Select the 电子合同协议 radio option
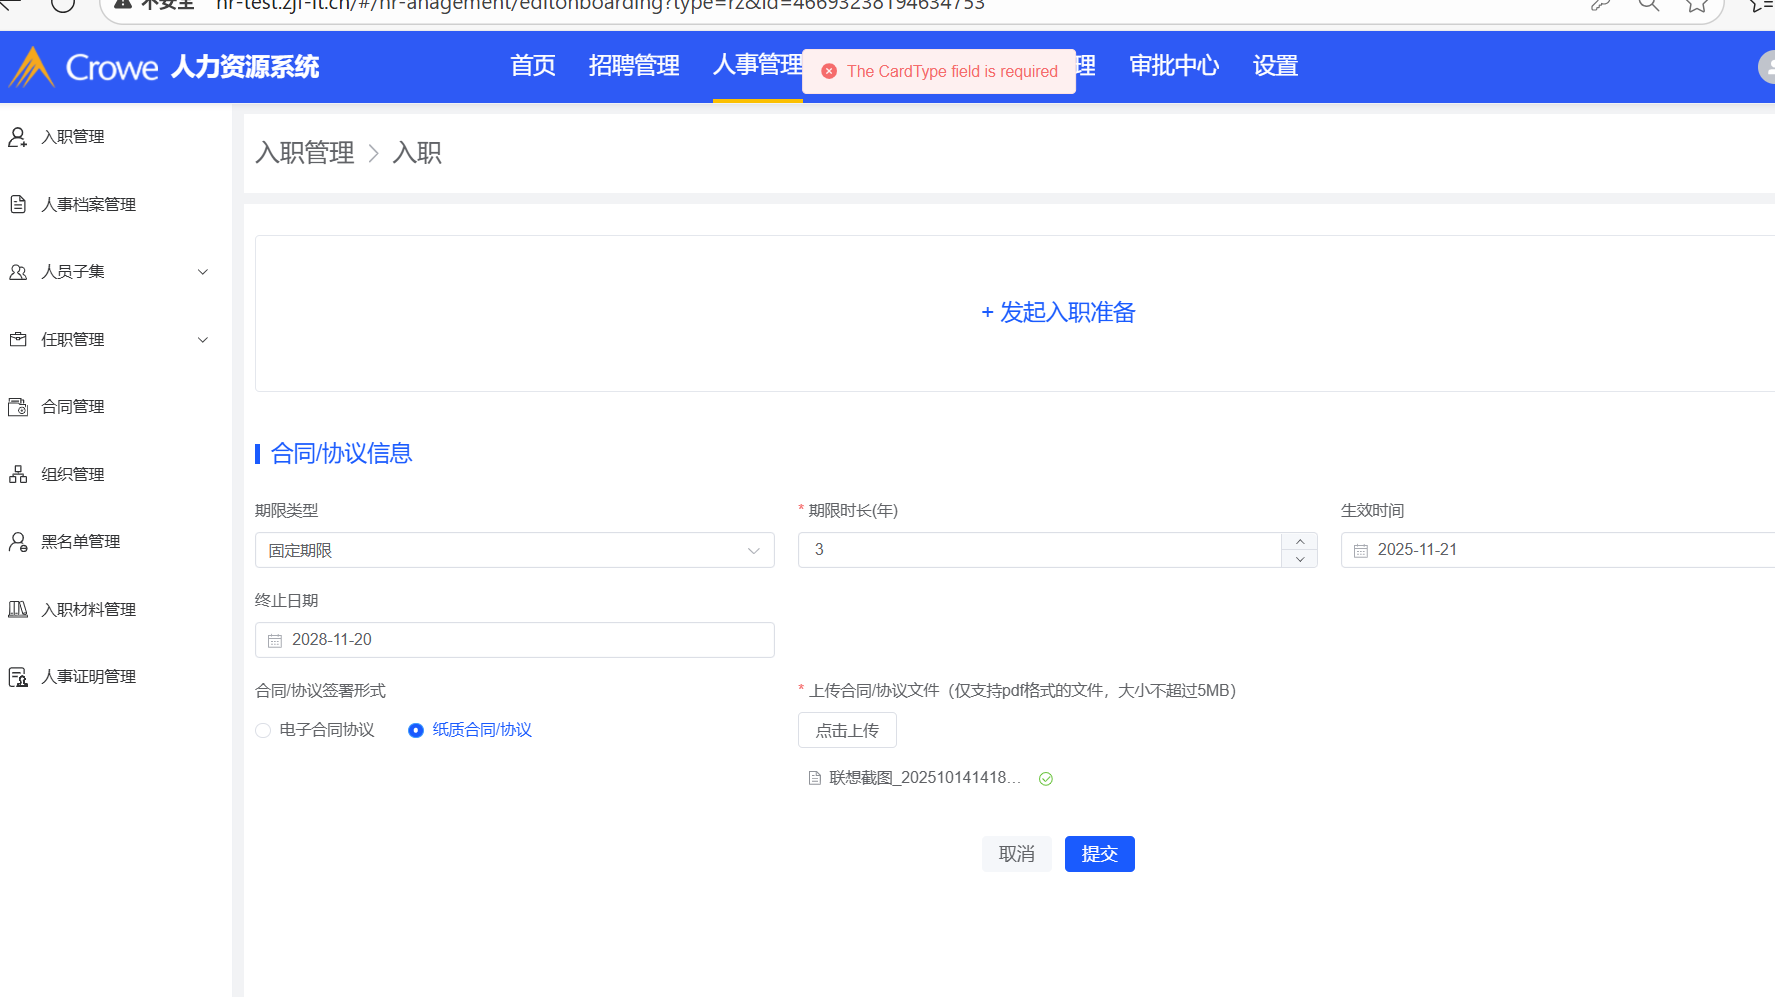Viewport: 1775px width, 997px height. [x=263, y=730]
